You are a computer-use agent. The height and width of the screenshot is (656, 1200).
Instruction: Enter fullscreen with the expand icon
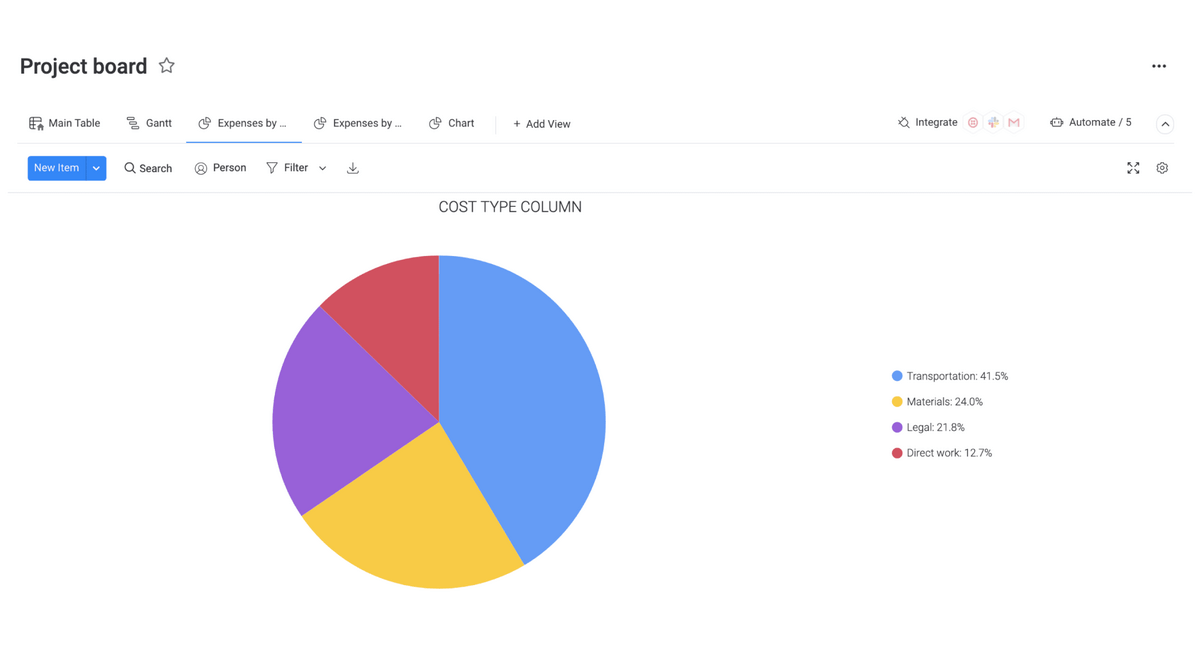(x=1133, y=168)
